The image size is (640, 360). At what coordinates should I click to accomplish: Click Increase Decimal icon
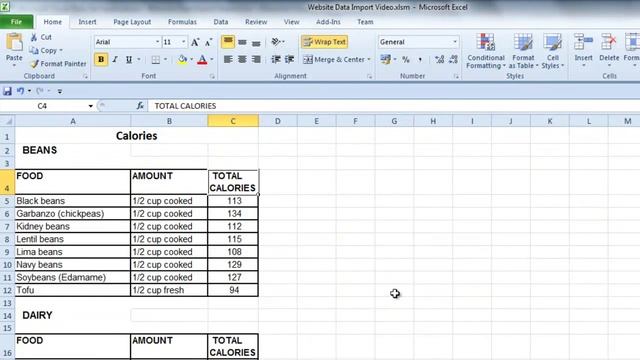(x=439, y=60)
